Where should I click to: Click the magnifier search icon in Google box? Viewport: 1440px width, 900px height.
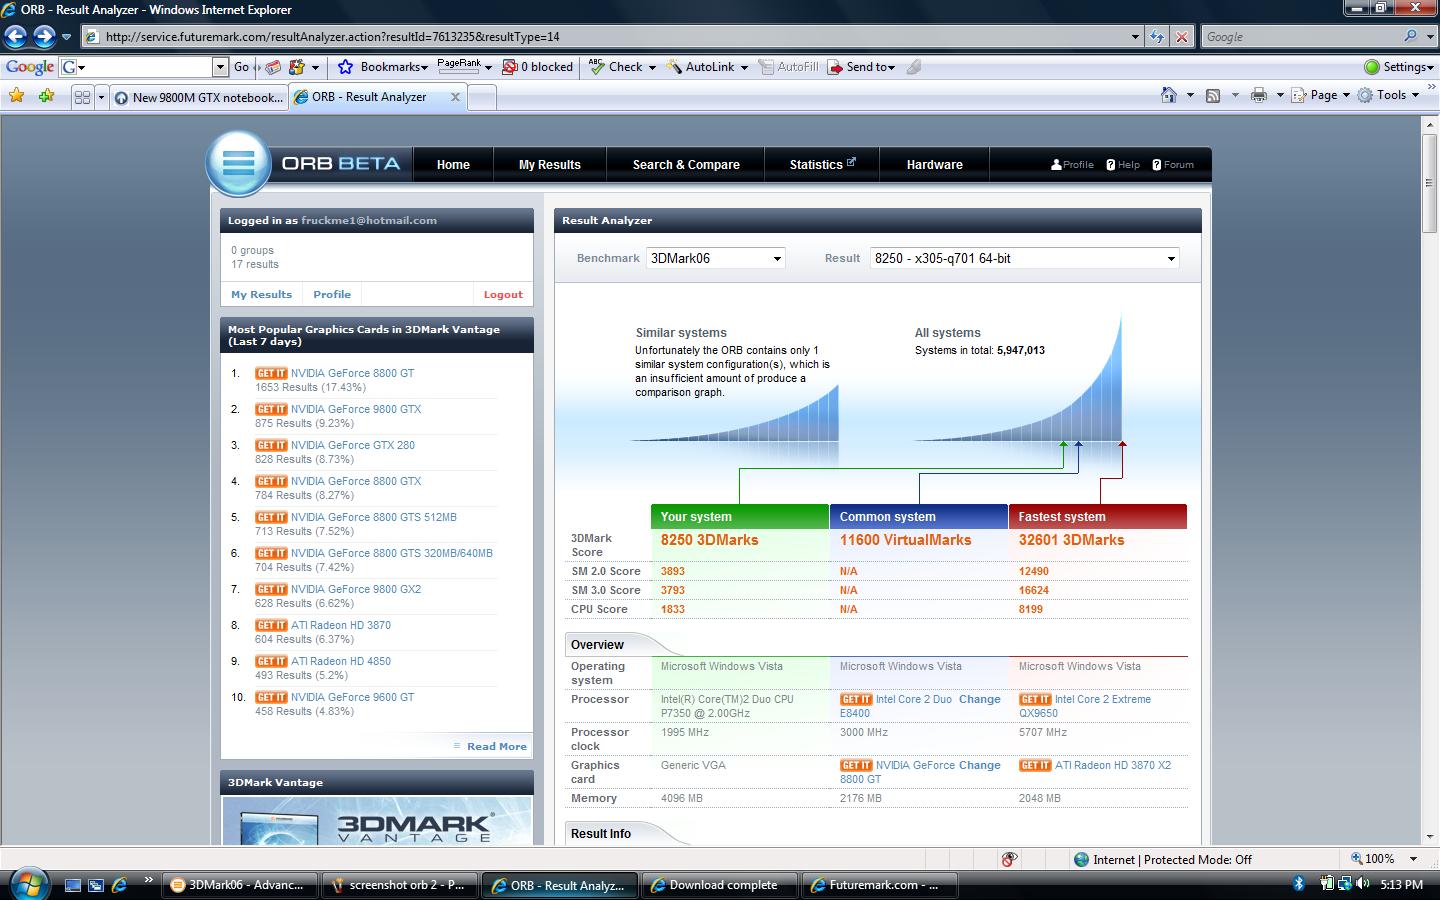tap(1410, 36)
